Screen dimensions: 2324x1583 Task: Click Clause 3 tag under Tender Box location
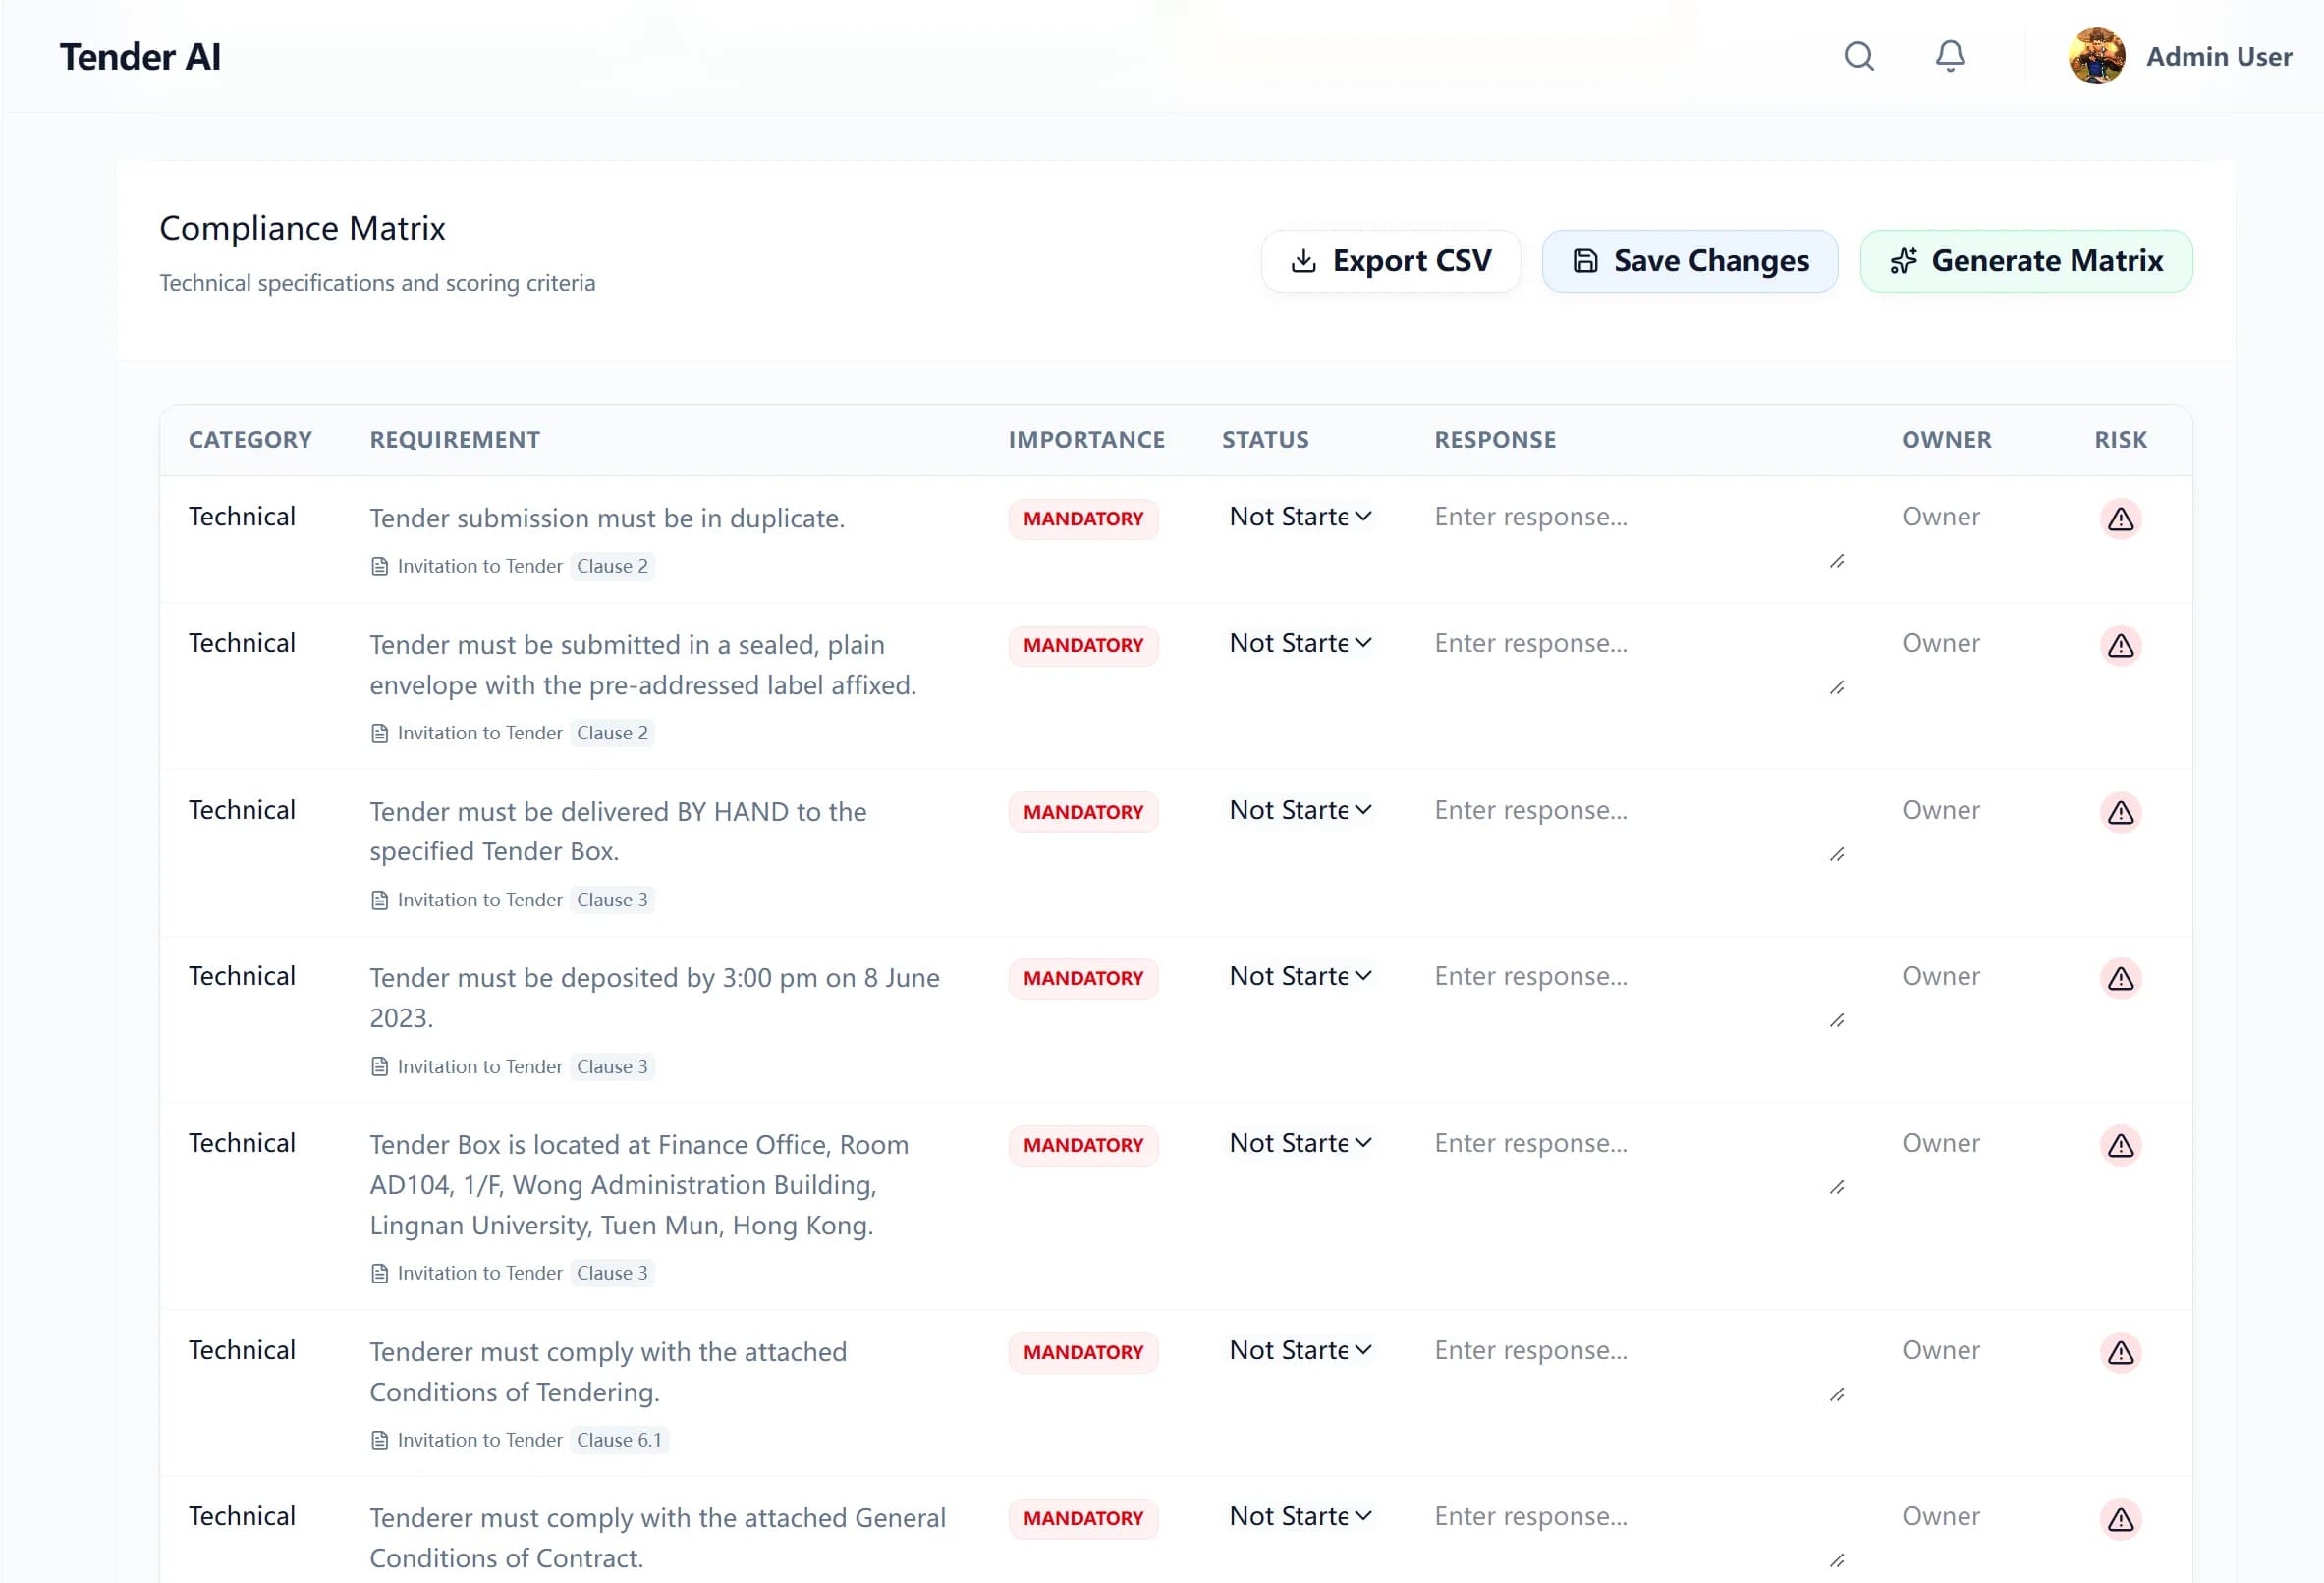point(612,1273)
